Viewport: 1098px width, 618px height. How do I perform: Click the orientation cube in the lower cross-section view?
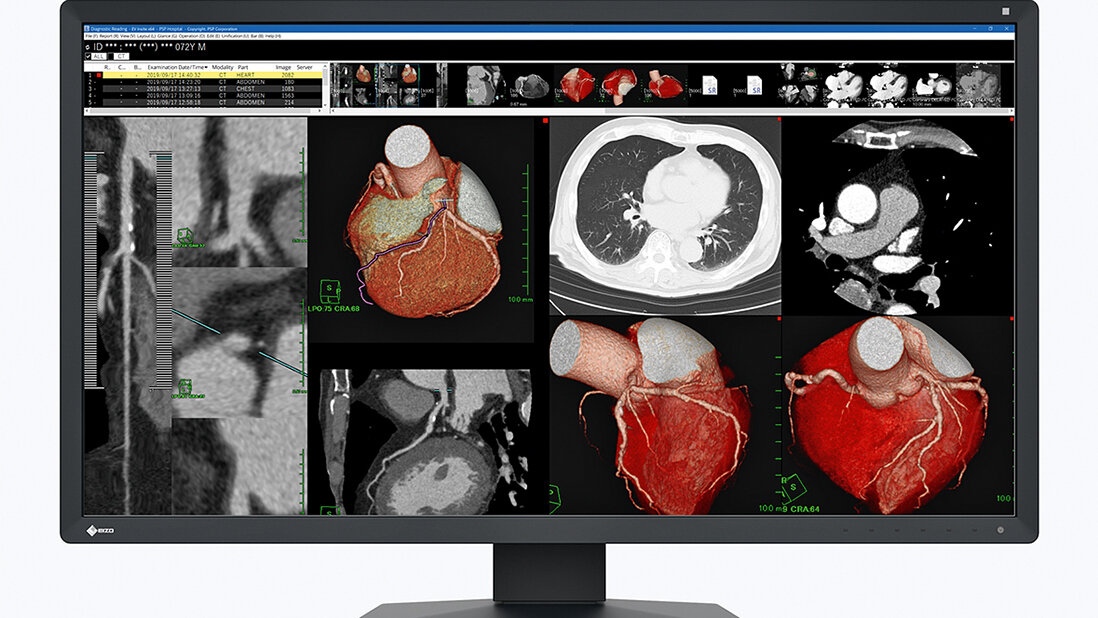click(x=185, y=386)
